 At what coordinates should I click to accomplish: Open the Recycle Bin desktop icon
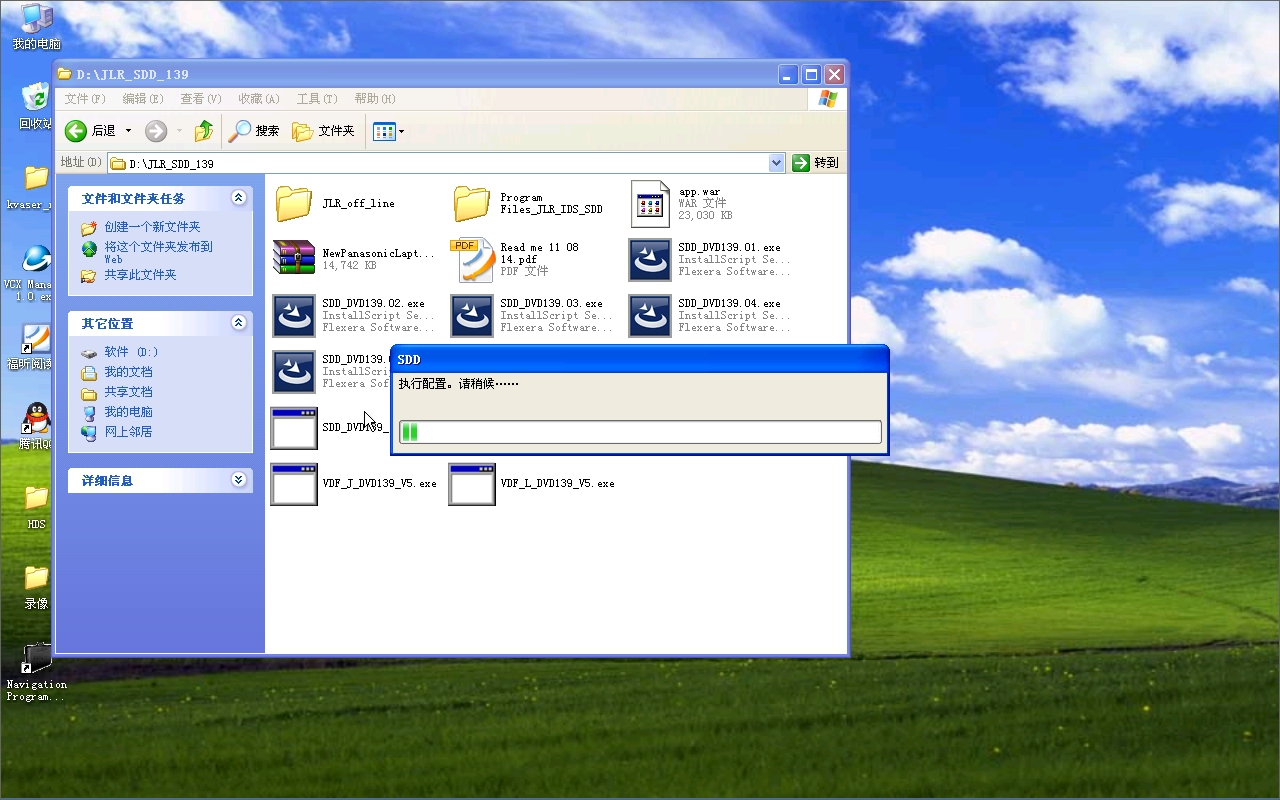click(x=36, y=106)
